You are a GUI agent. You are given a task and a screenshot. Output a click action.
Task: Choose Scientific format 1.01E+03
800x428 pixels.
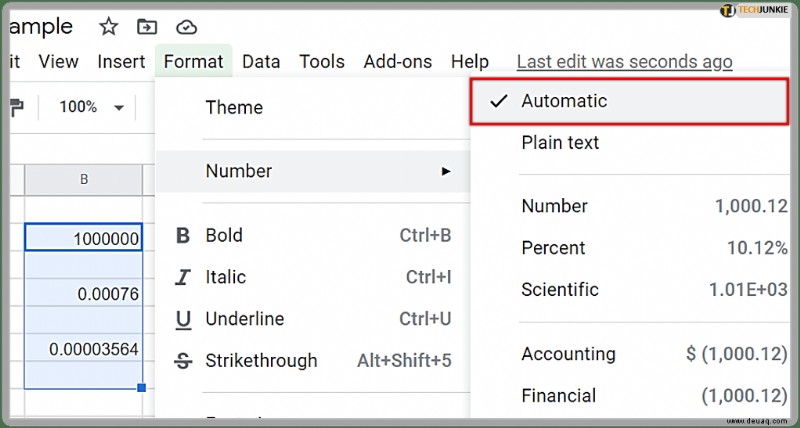click(x=630, y=290)
